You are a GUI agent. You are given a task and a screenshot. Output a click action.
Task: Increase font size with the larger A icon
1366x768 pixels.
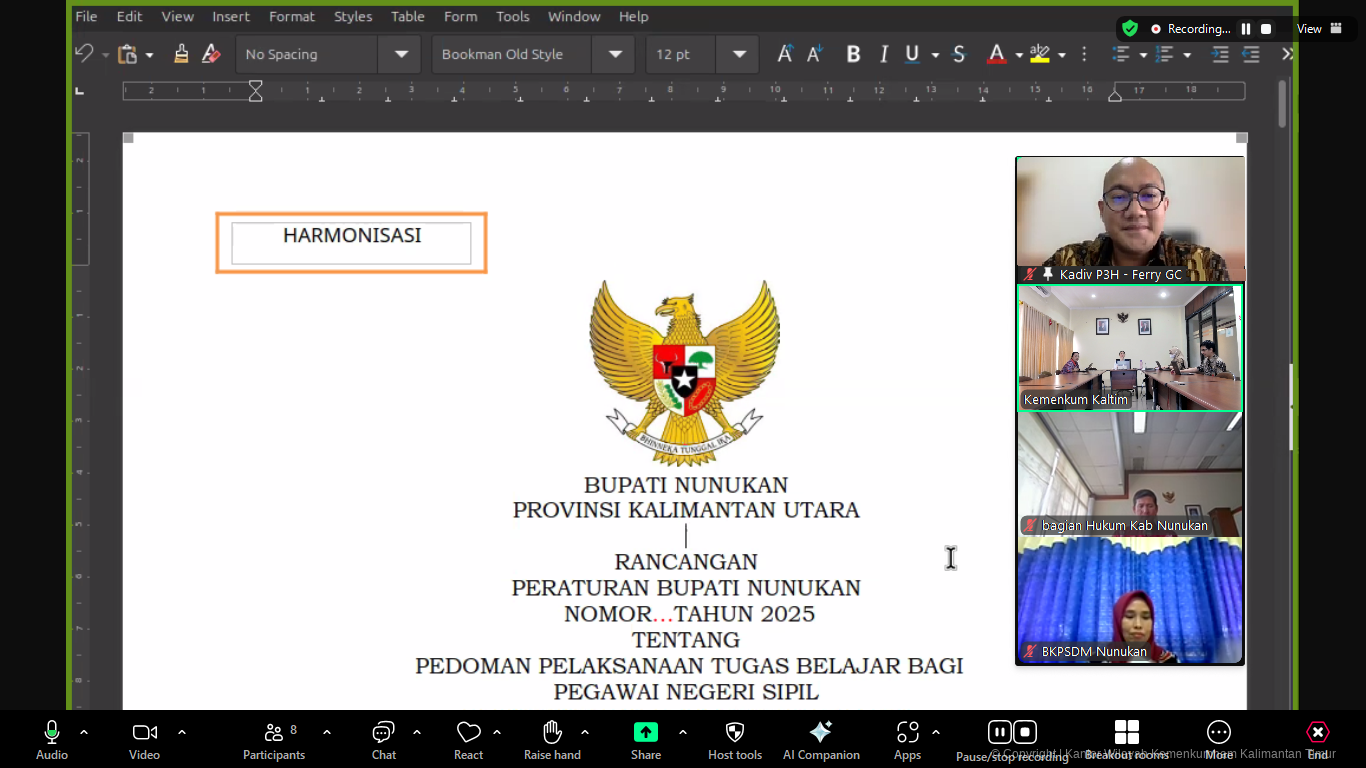pyautogui.click(x=786, y=54)
